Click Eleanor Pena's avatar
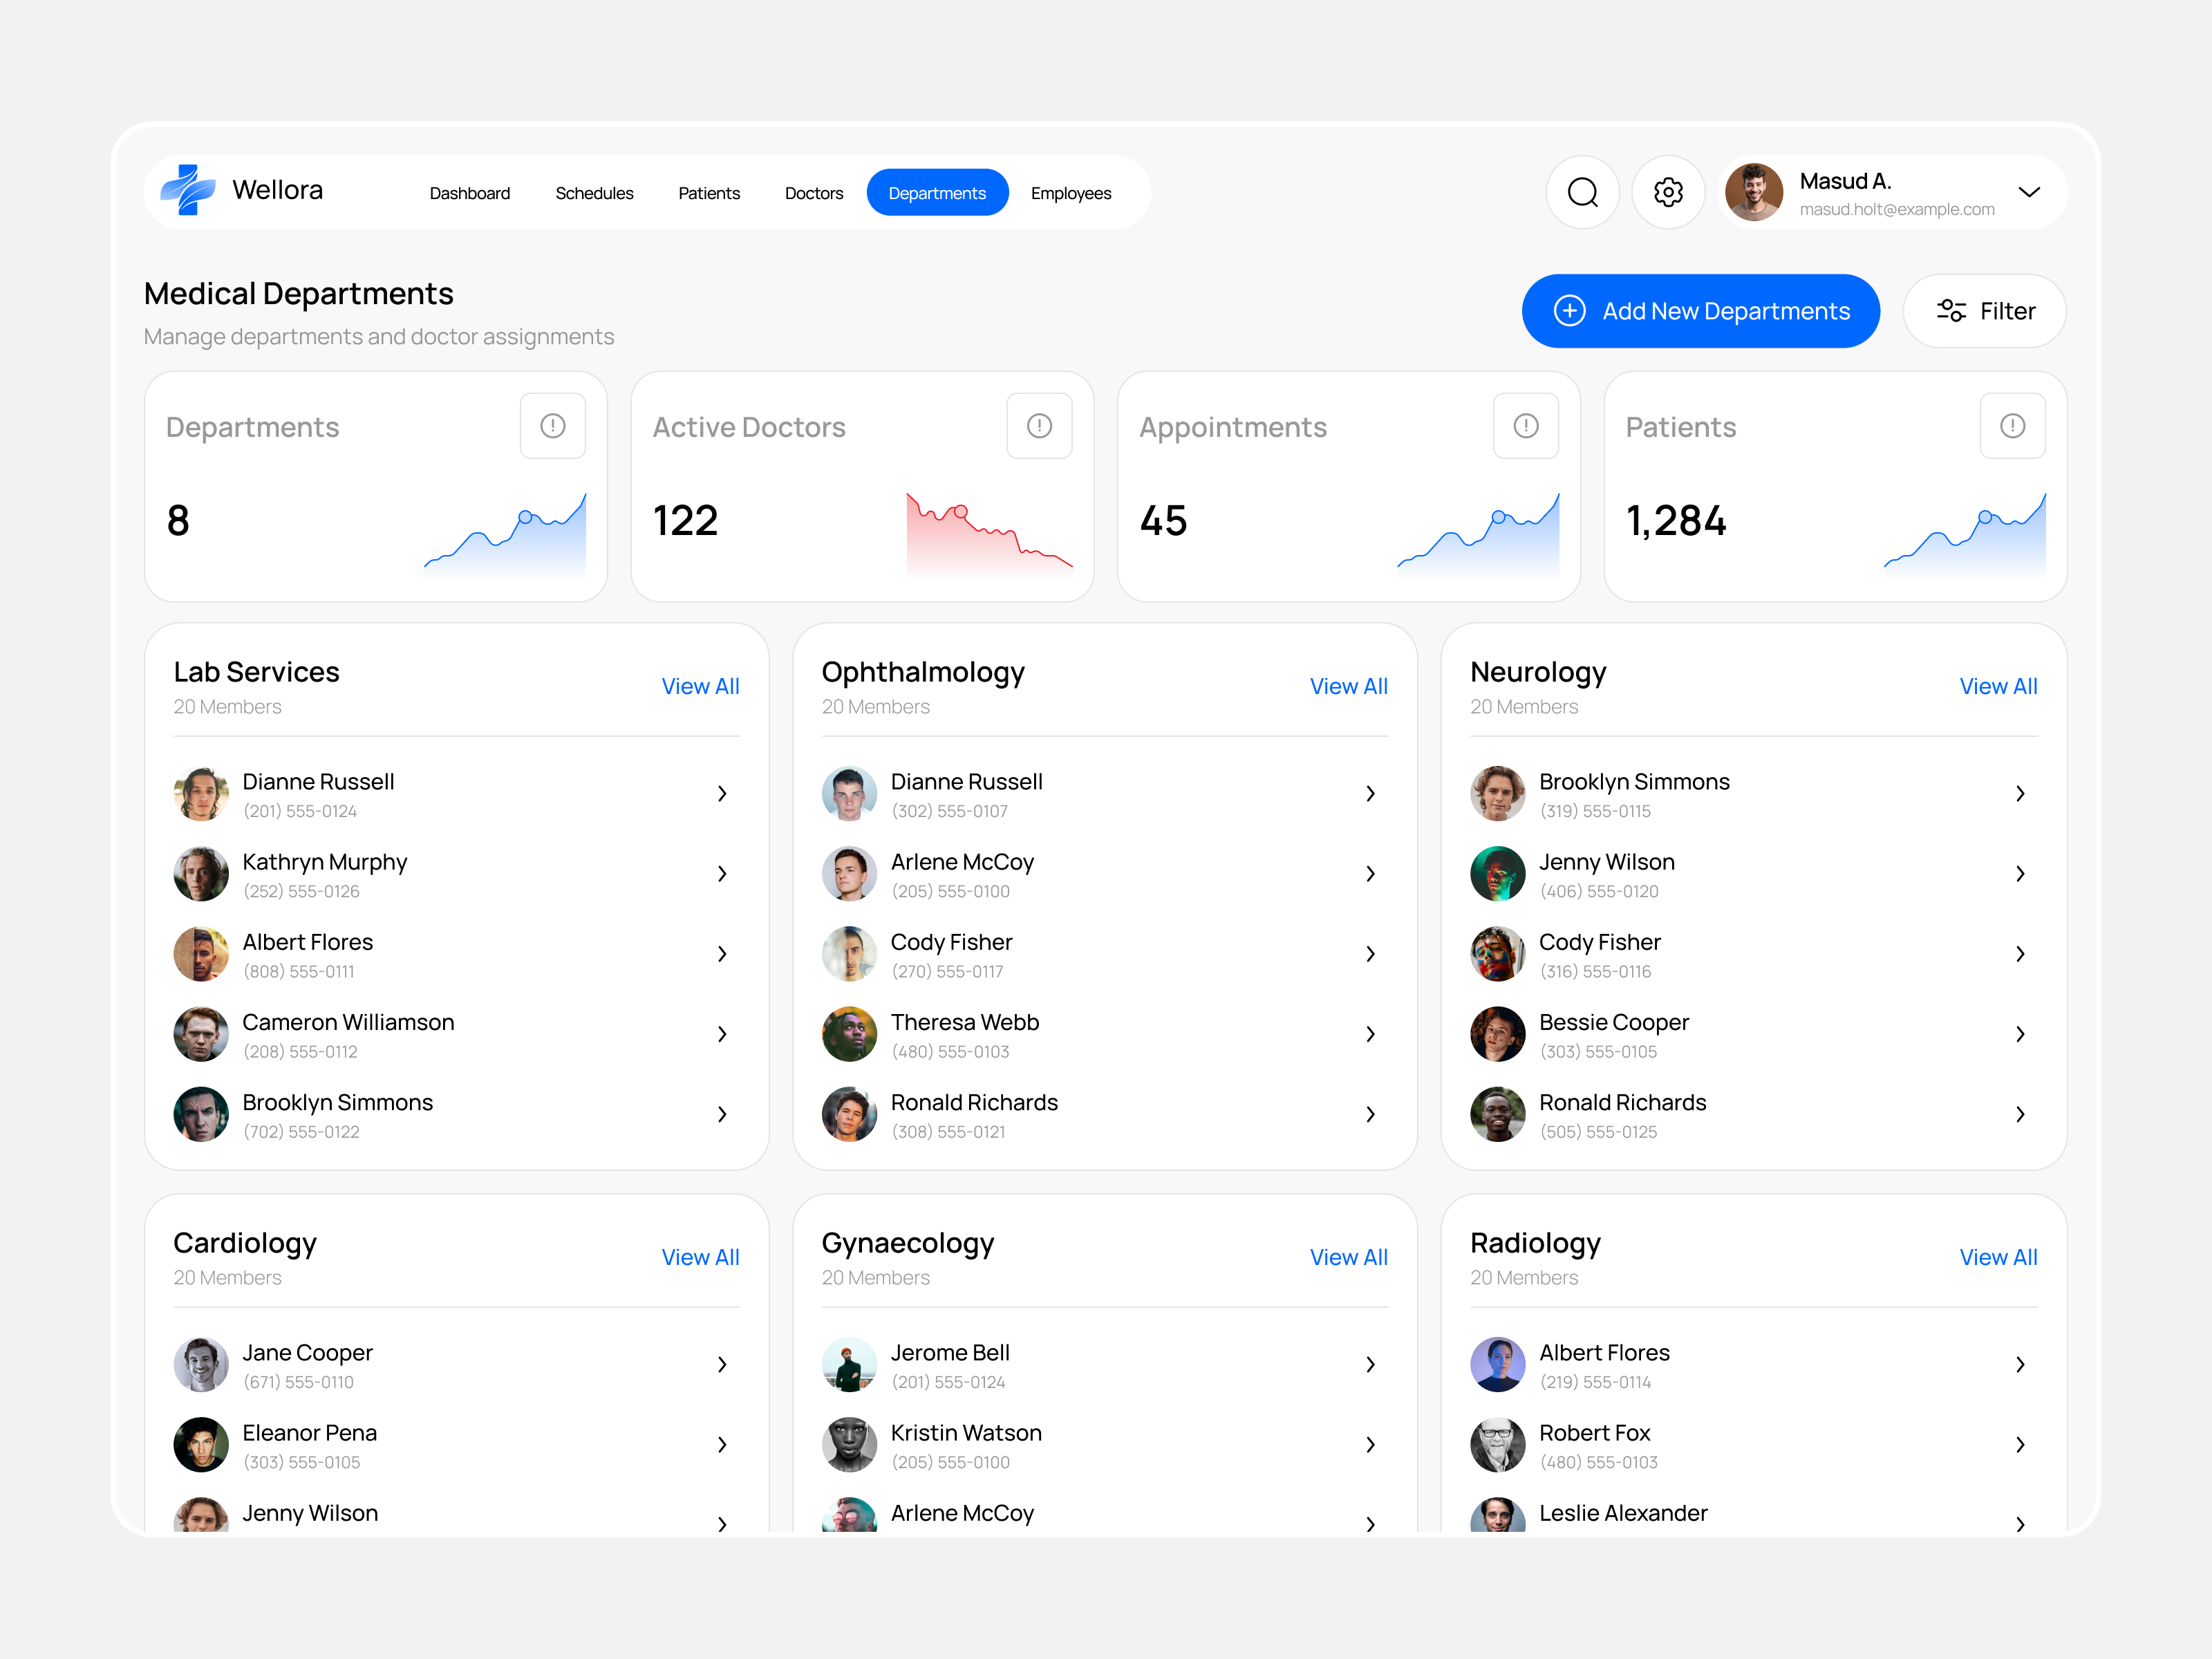2212x1659 pixels. coord(201,1445)
